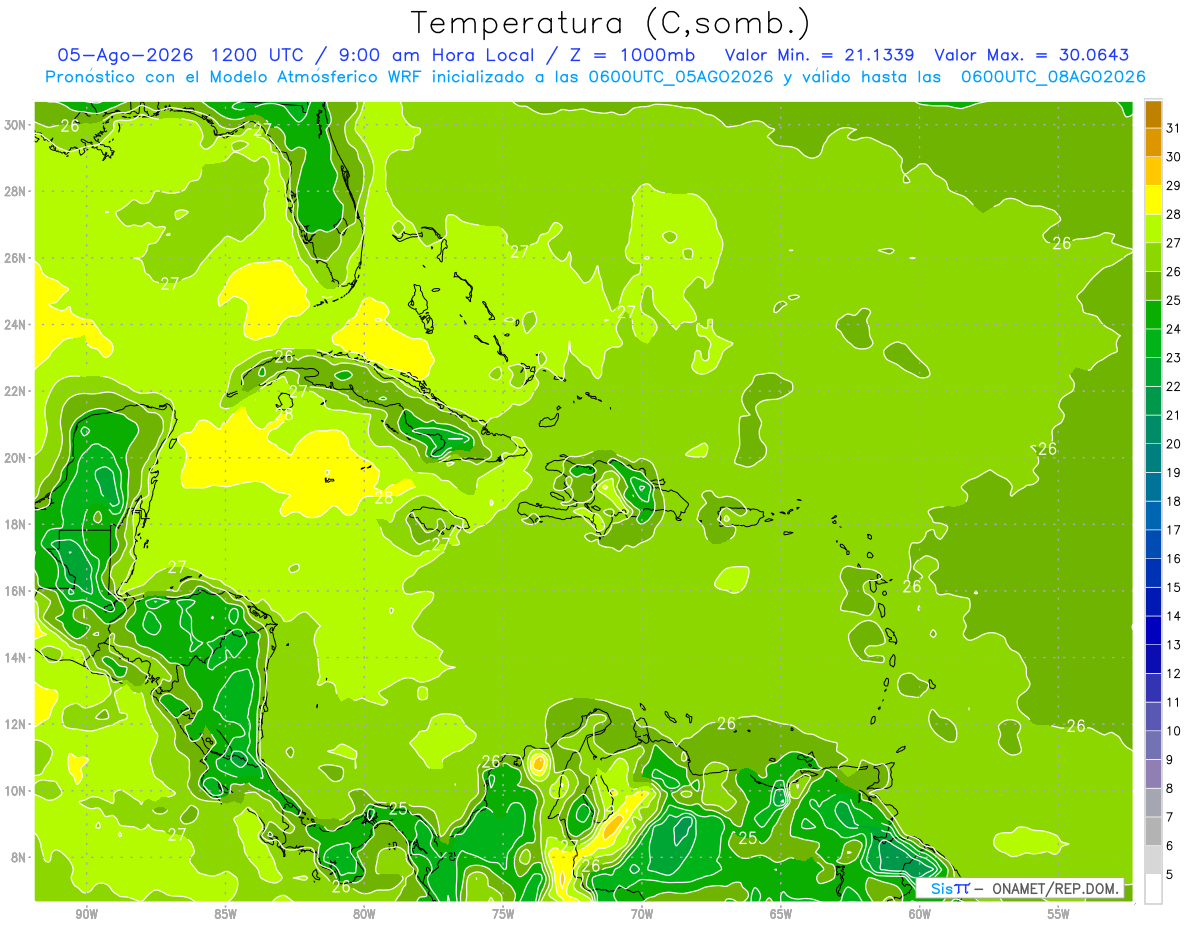Click the '27' colorbar scale label

click(1174, 242)
